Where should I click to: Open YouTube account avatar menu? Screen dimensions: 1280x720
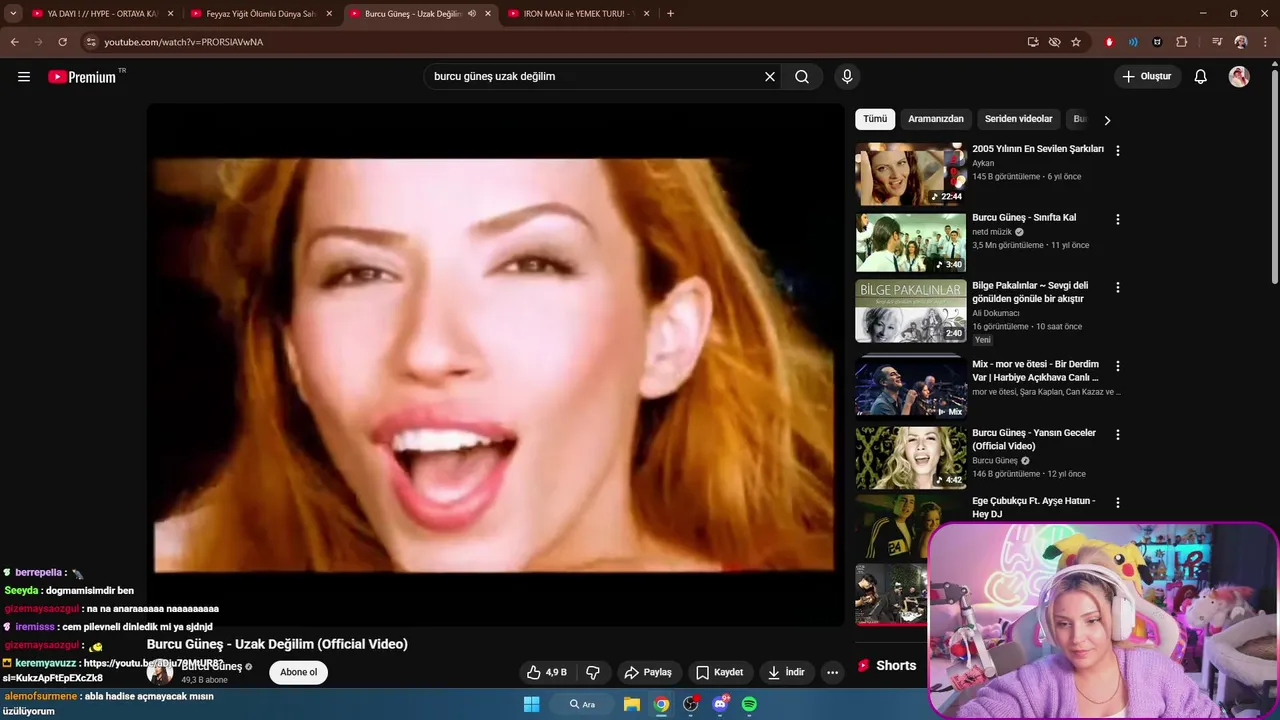(1239, 77)
